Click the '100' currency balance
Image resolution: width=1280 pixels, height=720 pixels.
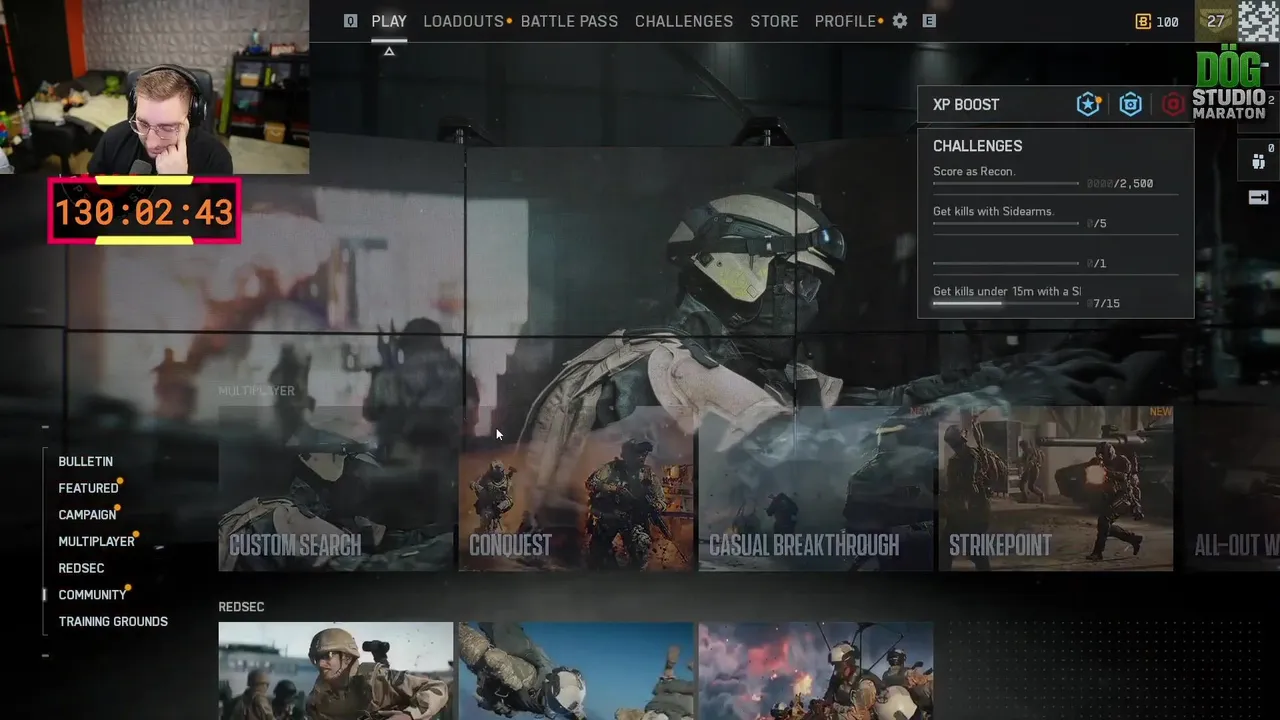click(x=1167, y=22)
